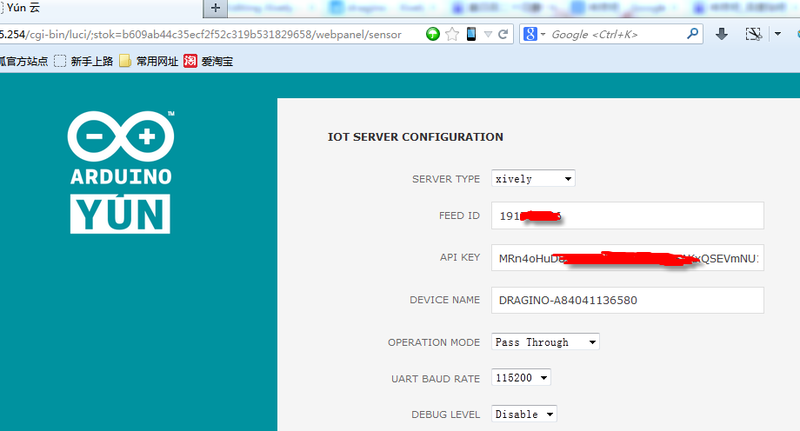The height and width of the screenshot is (431, 800).
Task: Open downloads with the down arrow icon
Action: [x=721, y=34]
